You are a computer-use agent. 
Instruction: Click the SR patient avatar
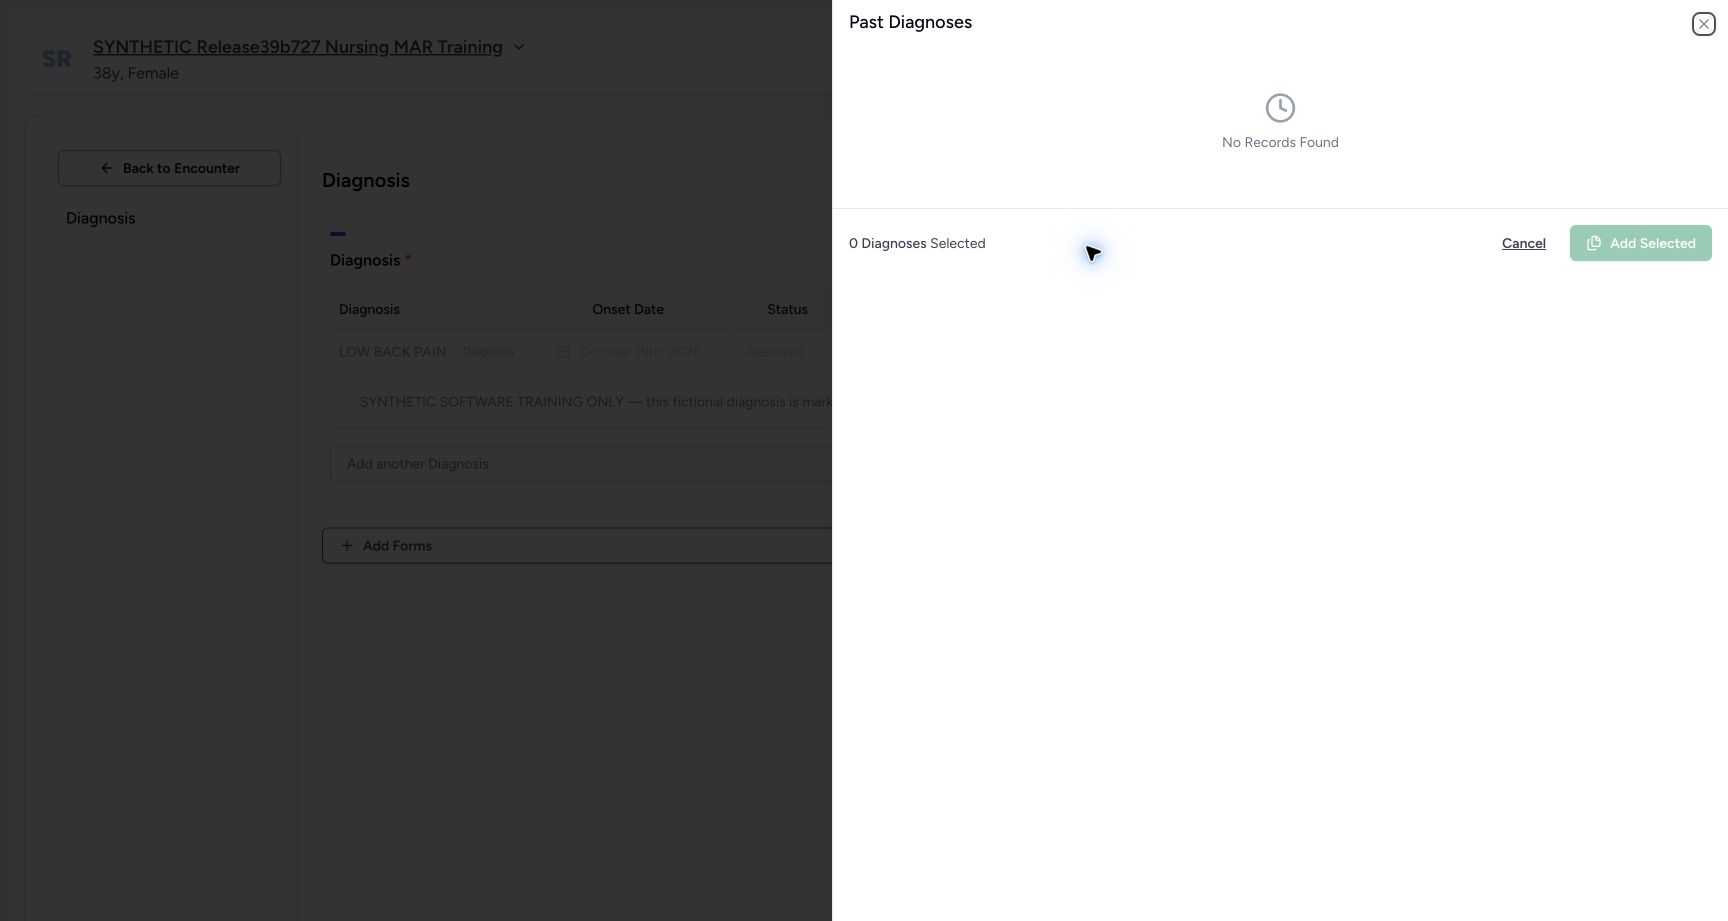[57, 59]
